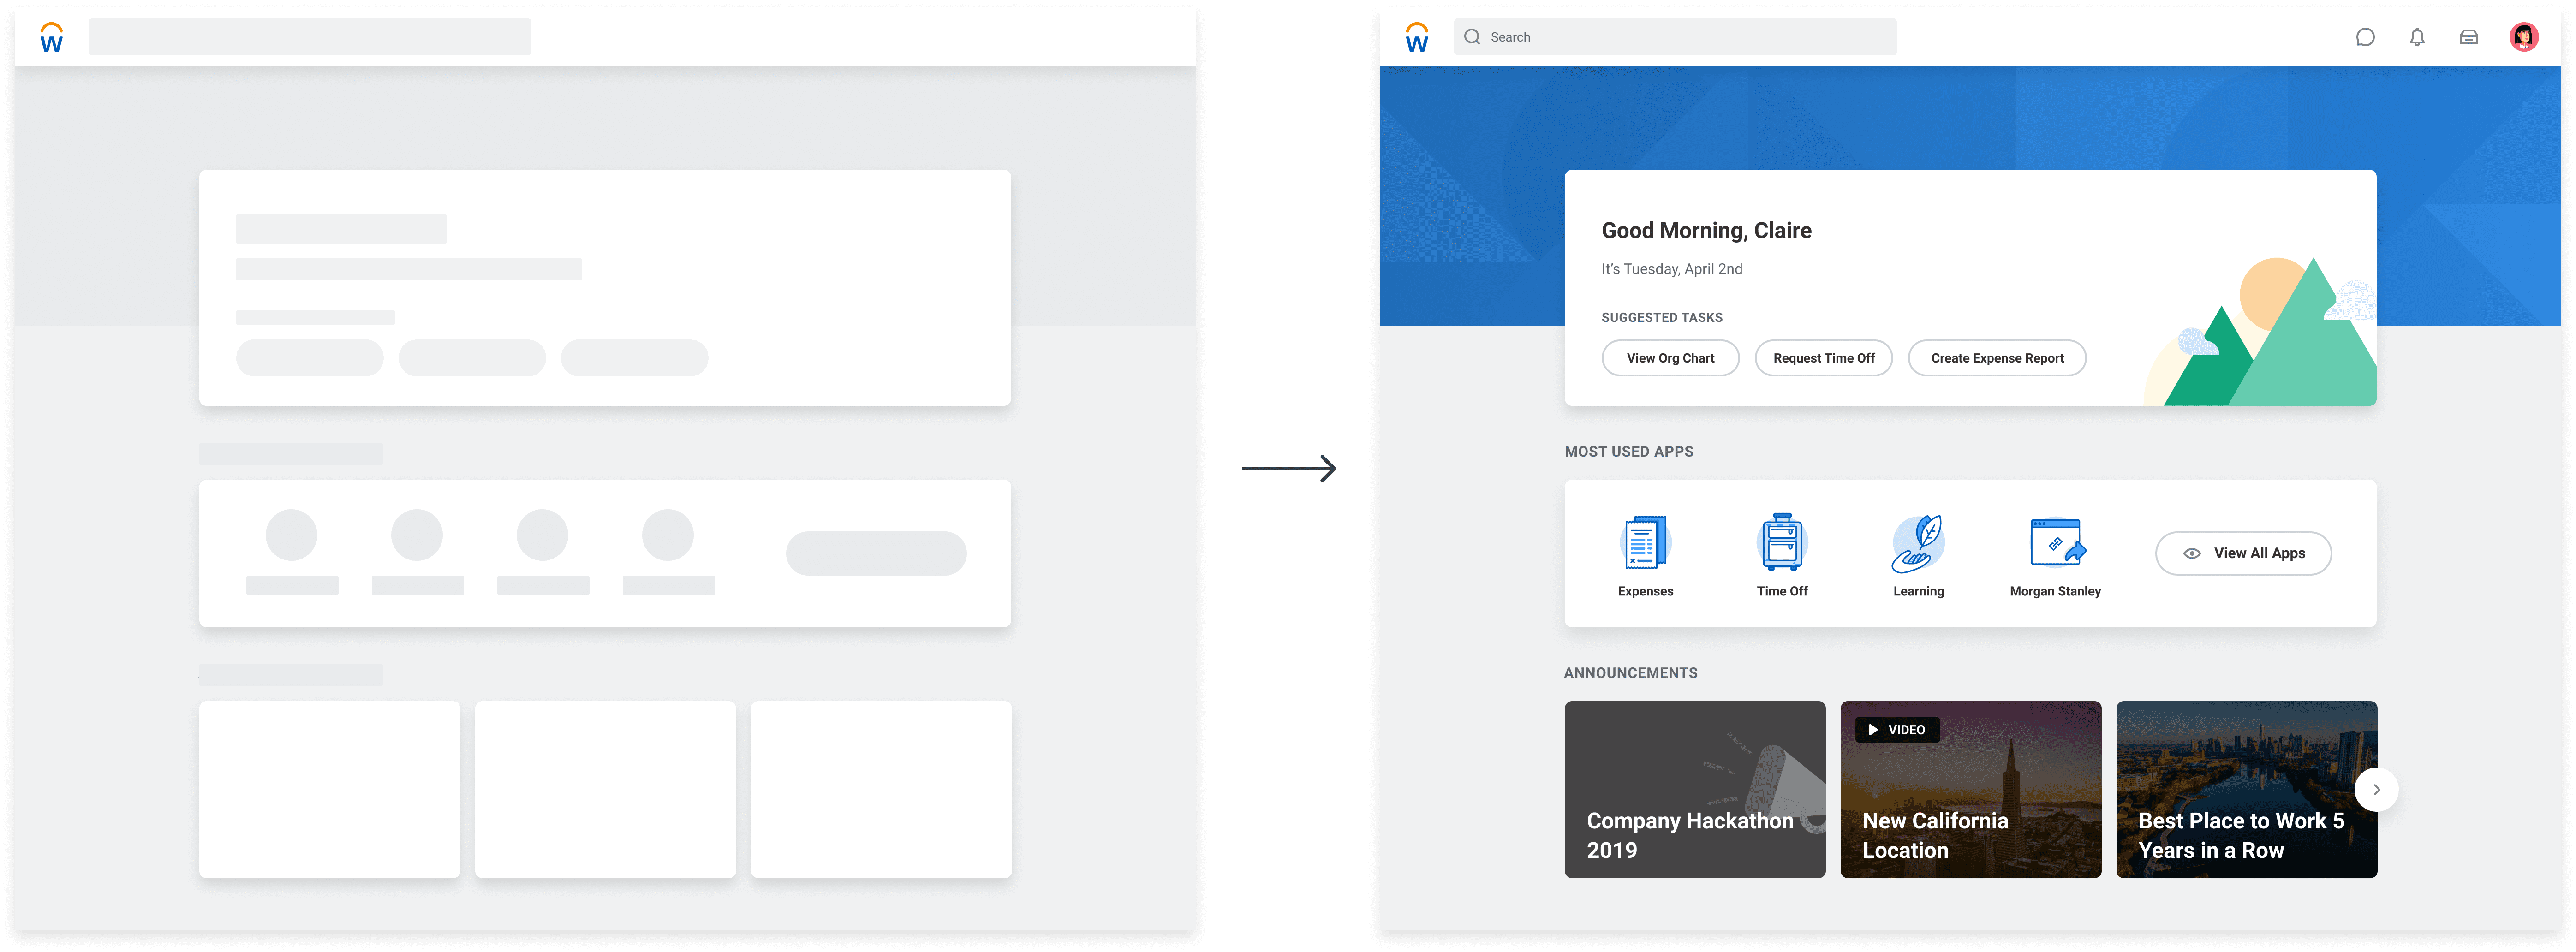
Task: Open the notifications bell
Action: [x=2416, y=37]
